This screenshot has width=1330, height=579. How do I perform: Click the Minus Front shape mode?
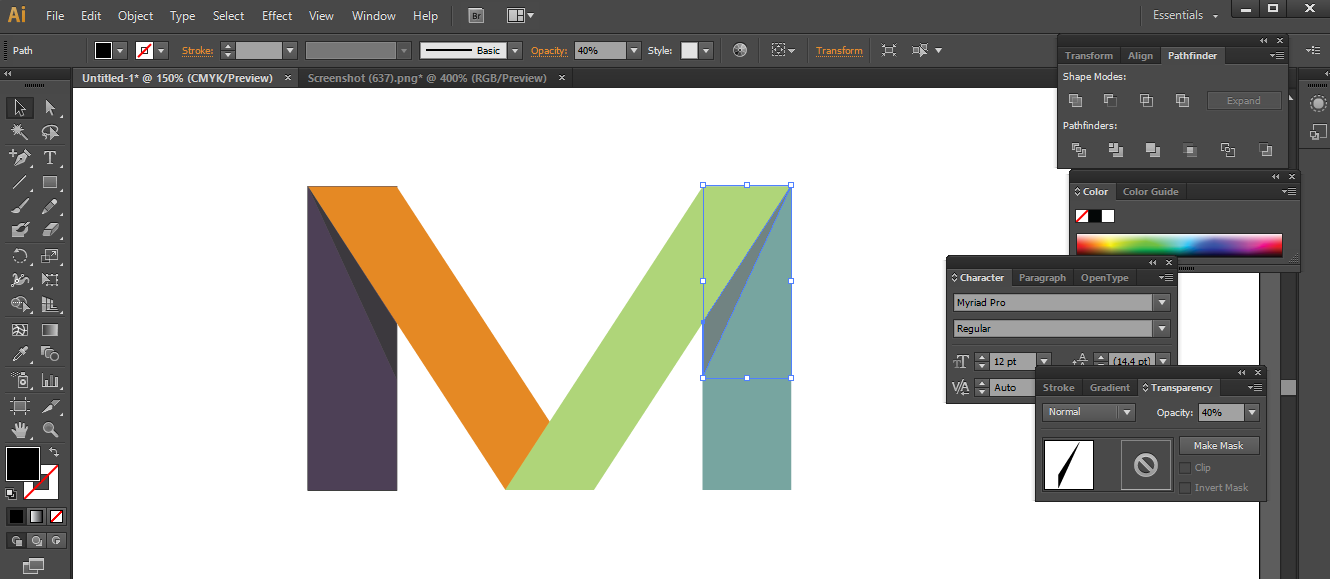(x=1109, y=100)
